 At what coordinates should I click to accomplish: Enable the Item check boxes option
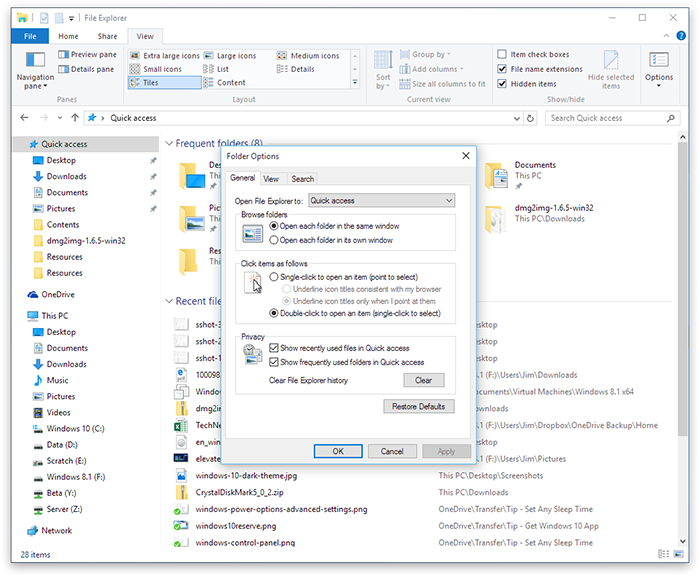pos(503,55)
